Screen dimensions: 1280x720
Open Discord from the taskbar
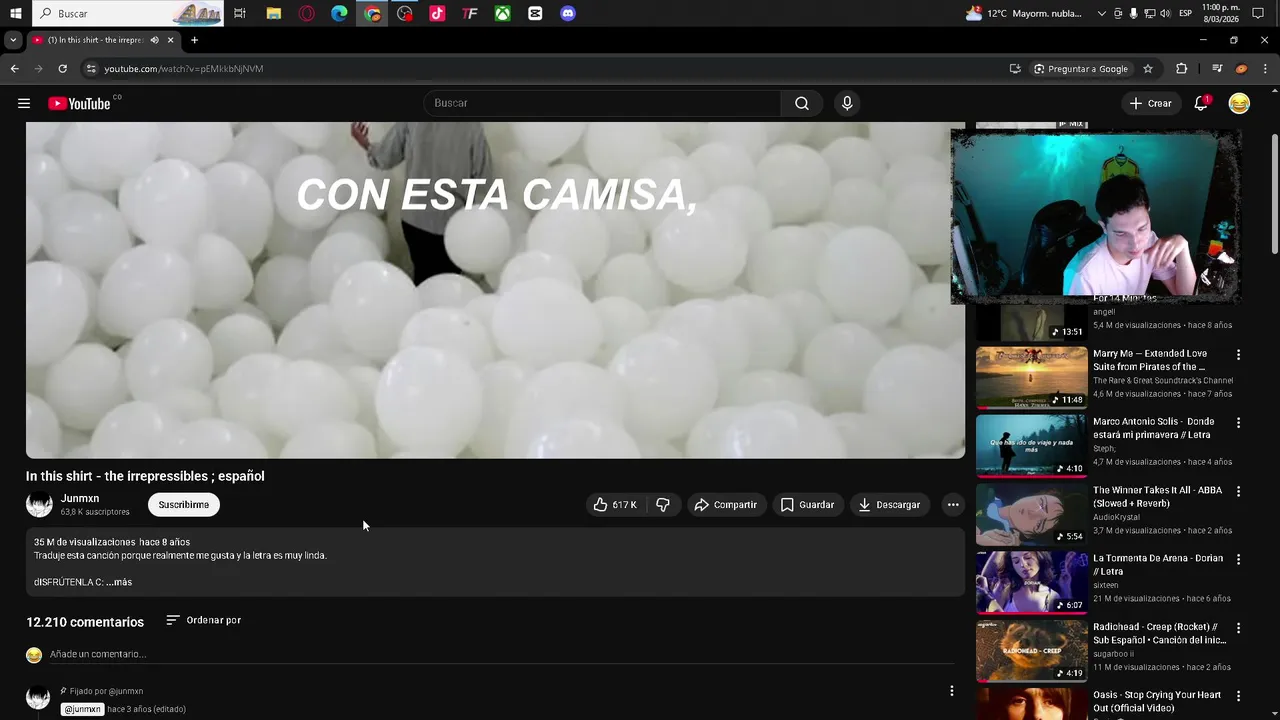[x=568, y=14]
